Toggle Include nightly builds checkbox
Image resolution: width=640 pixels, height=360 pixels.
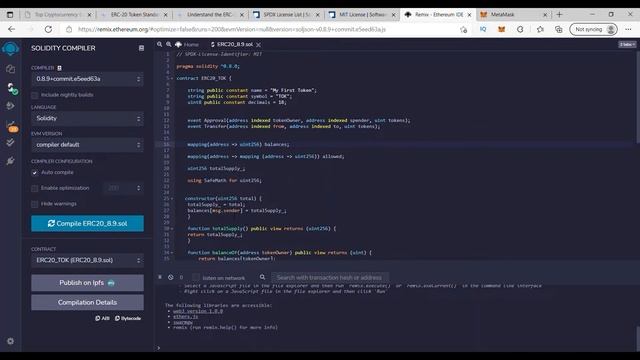[x=35, y=95]
